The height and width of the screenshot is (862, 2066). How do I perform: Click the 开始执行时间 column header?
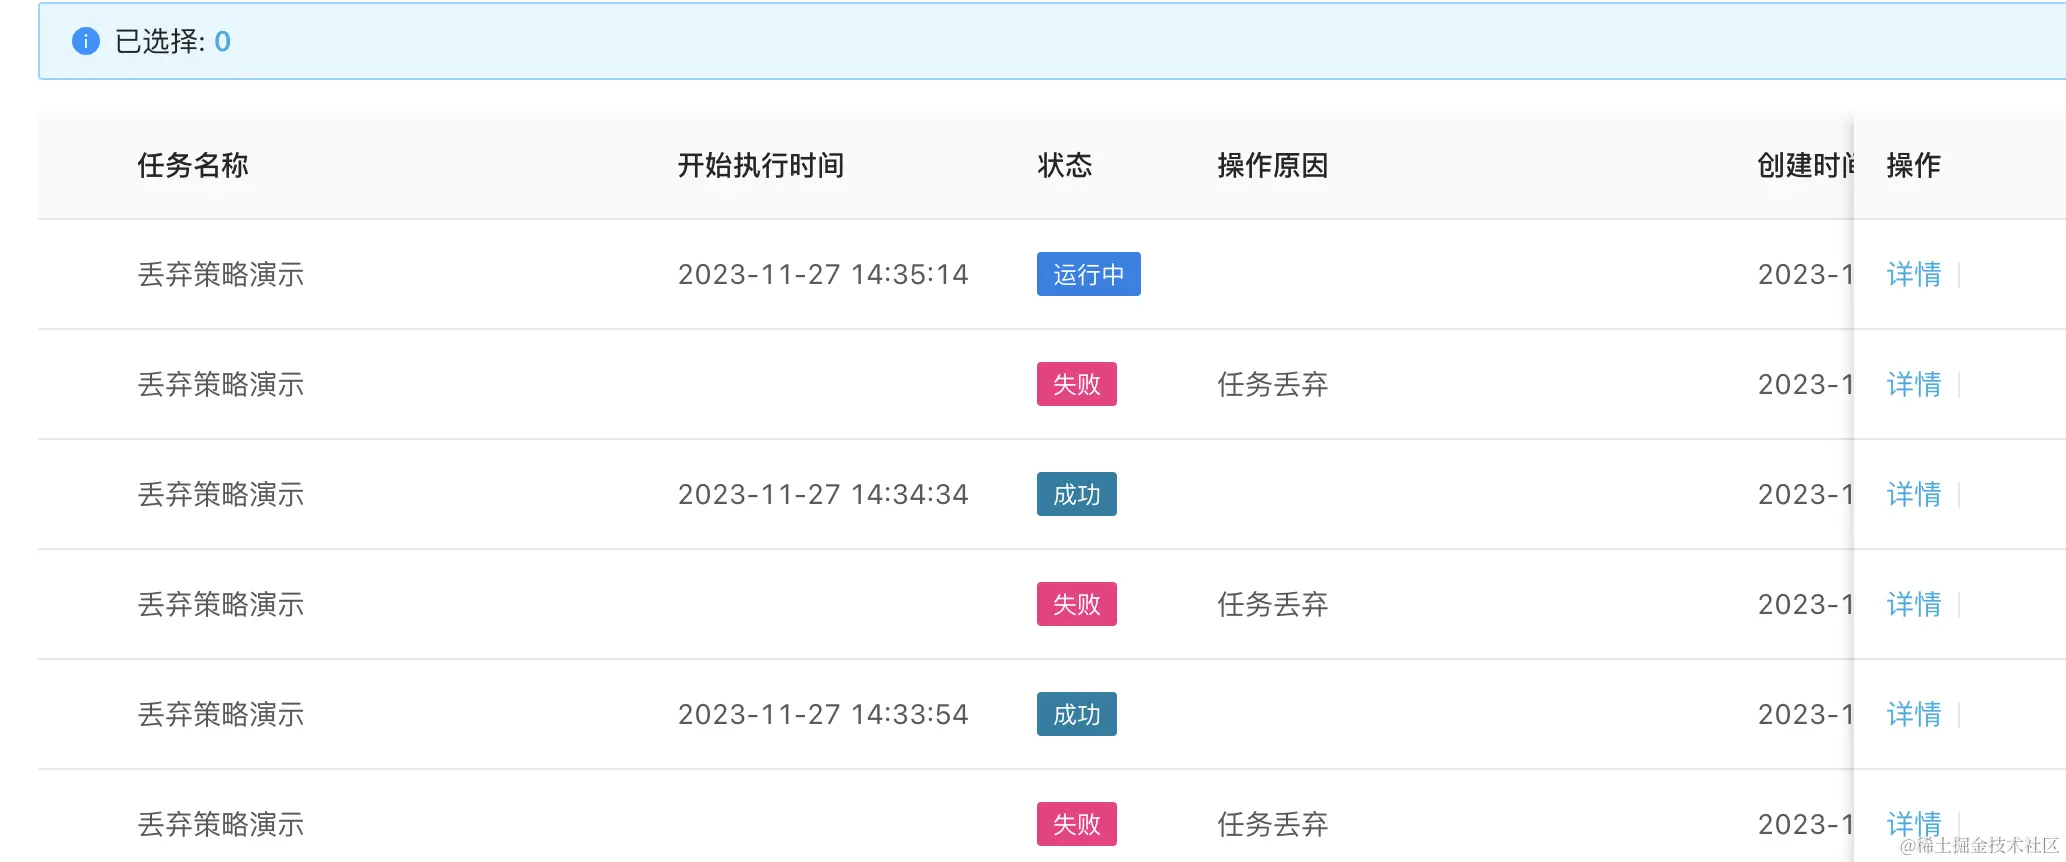(760, 165)
